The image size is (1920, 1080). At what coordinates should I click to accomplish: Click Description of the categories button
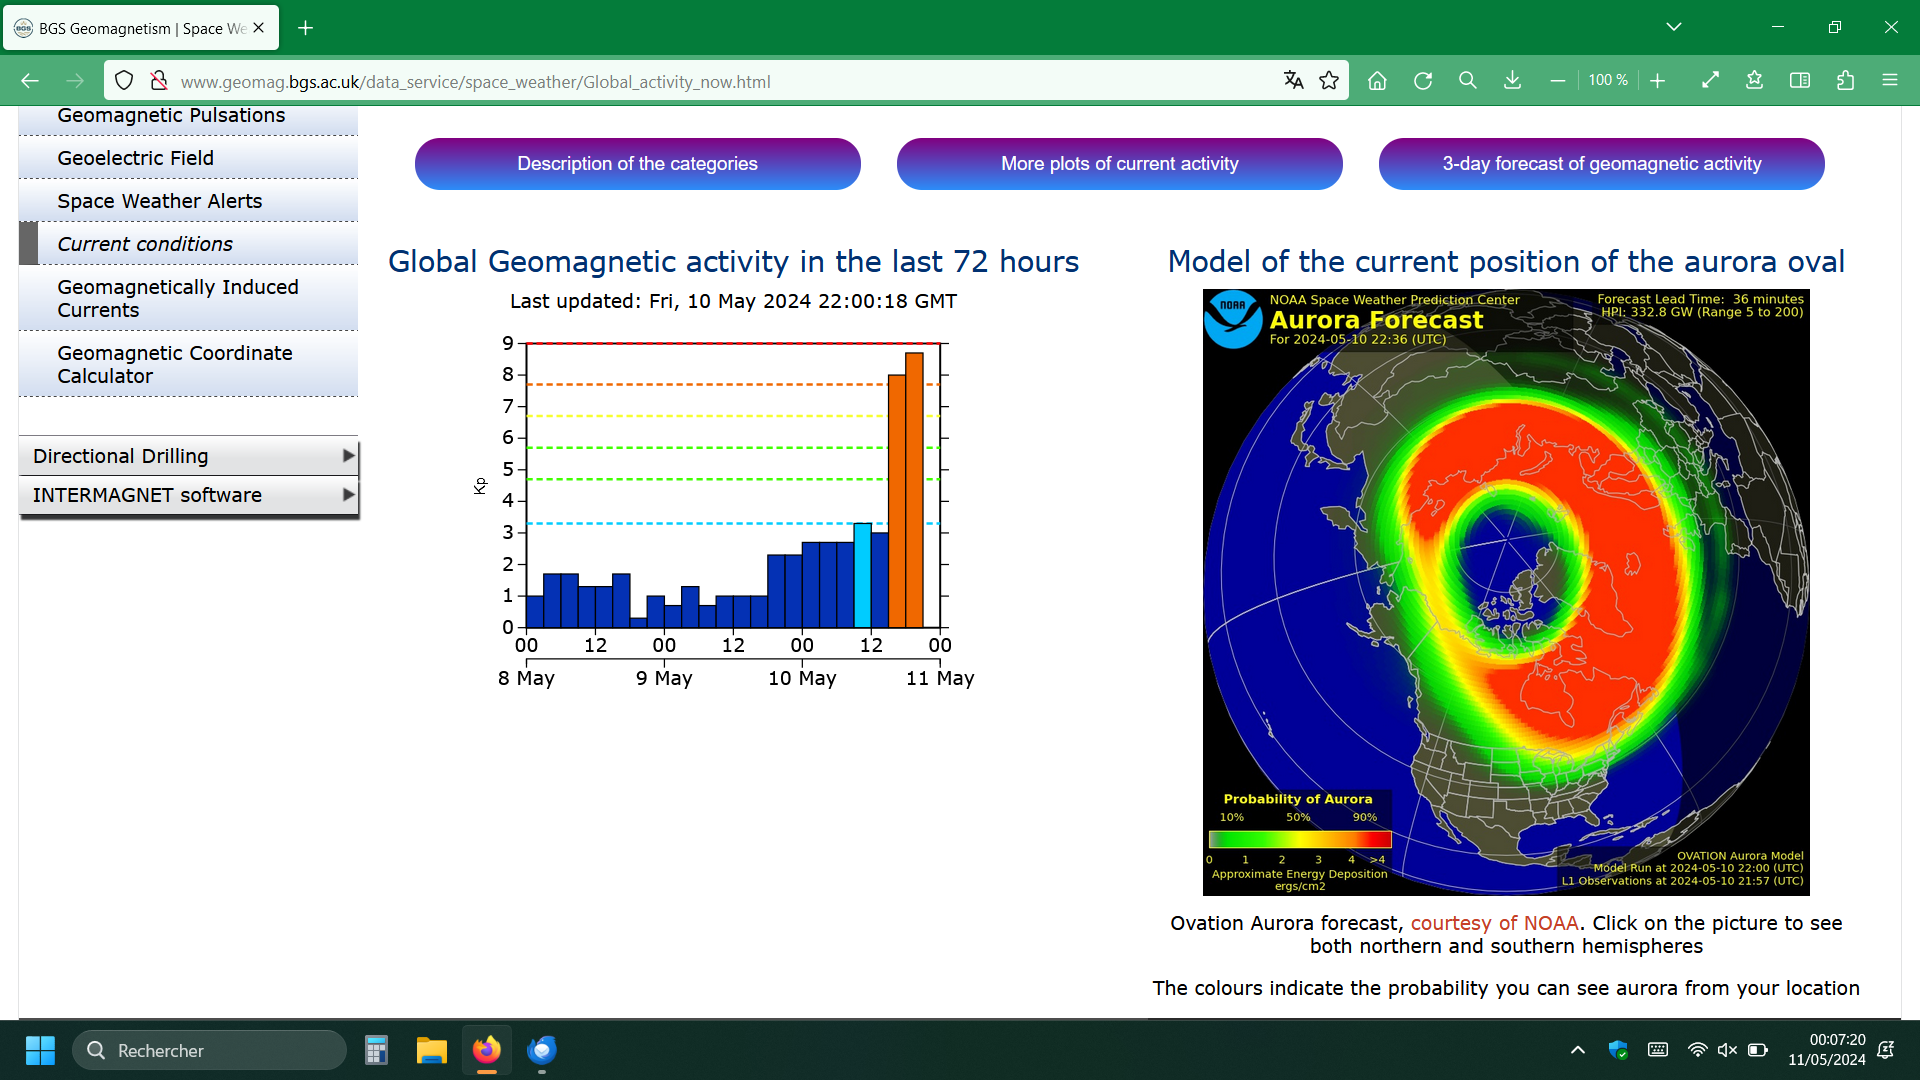tap(637, 164)
